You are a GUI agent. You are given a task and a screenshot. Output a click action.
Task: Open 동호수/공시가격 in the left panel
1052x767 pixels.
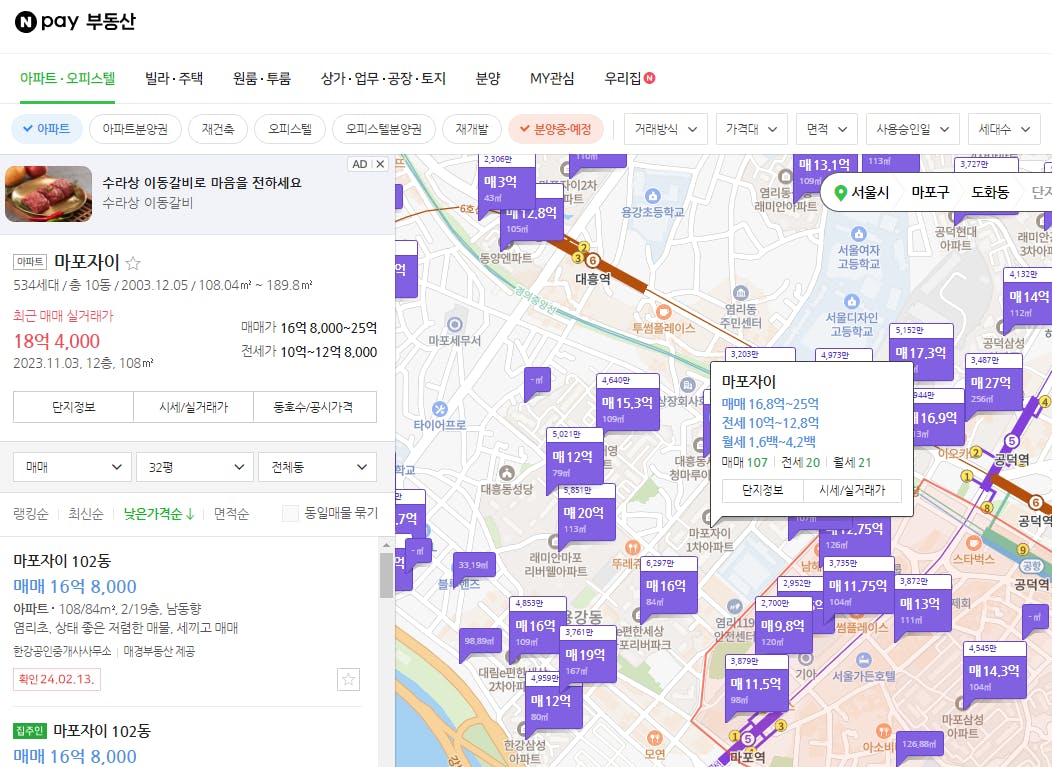point(315,407)
